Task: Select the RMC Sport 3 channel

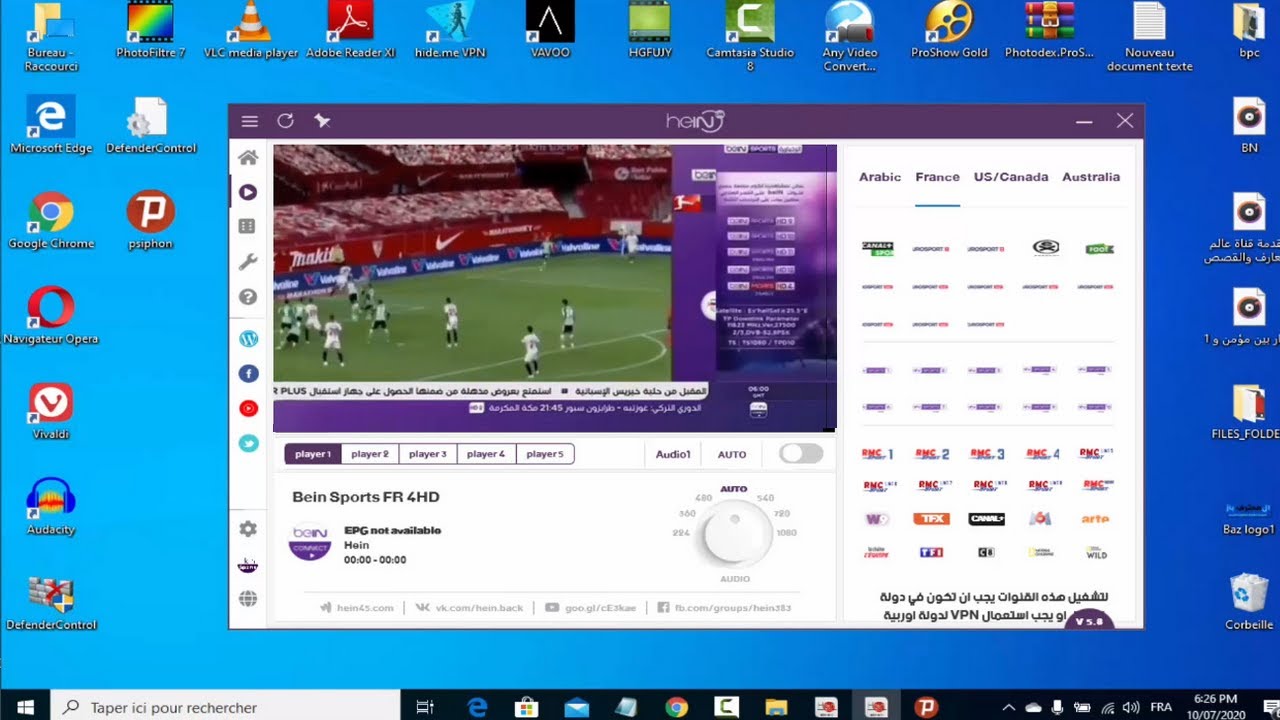Action: [986, 454]
